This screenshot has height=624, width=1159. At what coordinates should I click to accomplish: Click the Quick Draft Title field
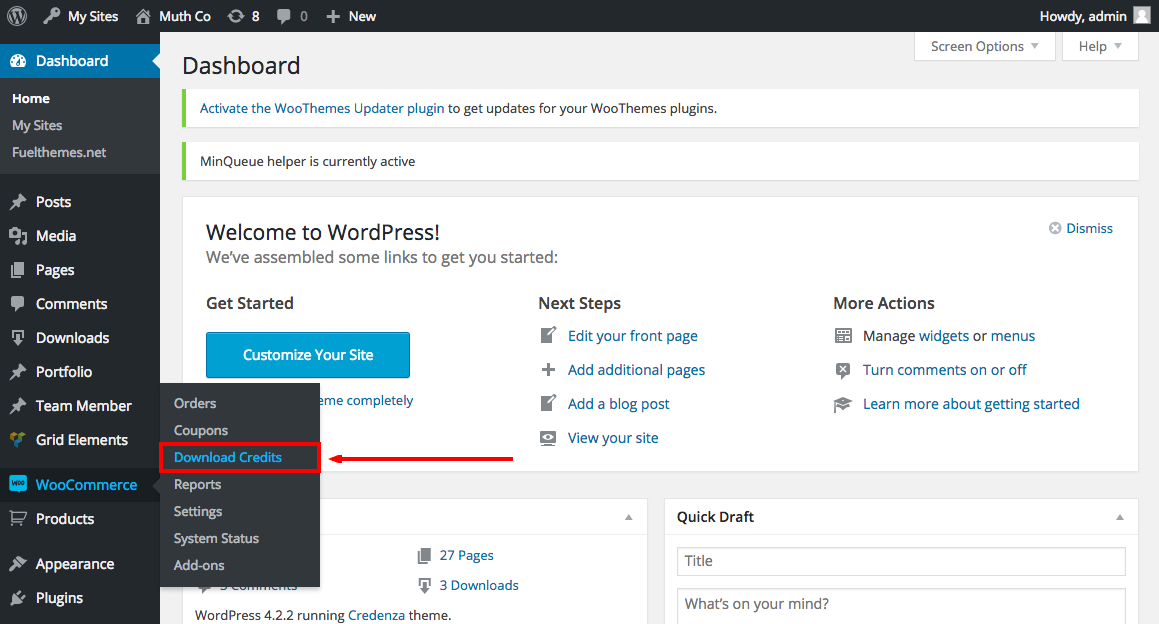pos(901,561)
